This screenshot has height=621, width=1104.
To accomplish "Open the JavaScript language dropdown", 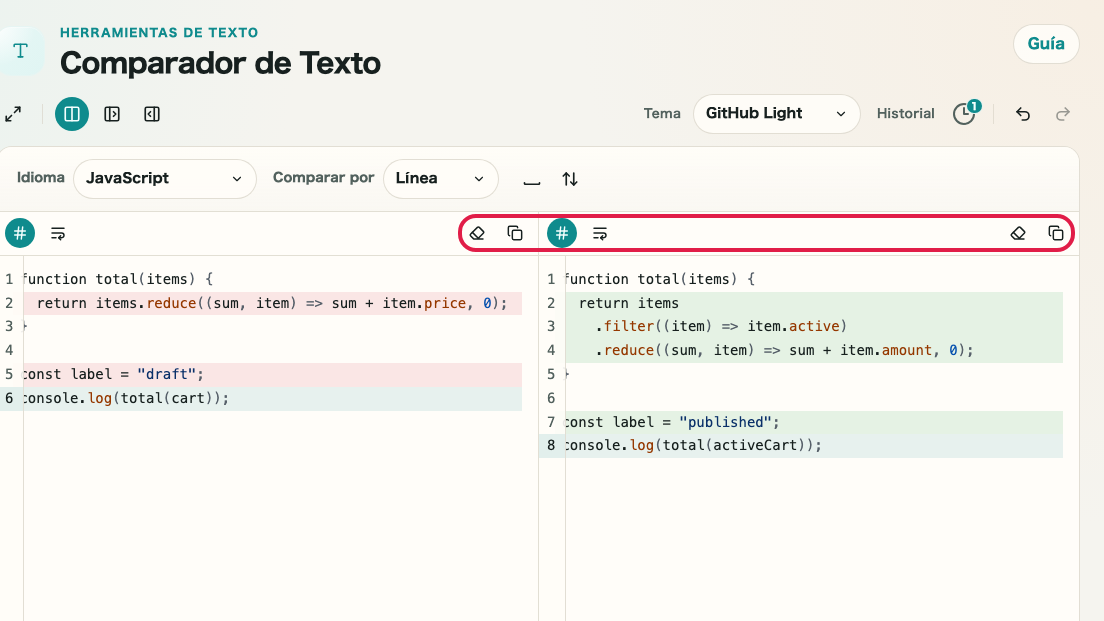I will coord(165,179).
